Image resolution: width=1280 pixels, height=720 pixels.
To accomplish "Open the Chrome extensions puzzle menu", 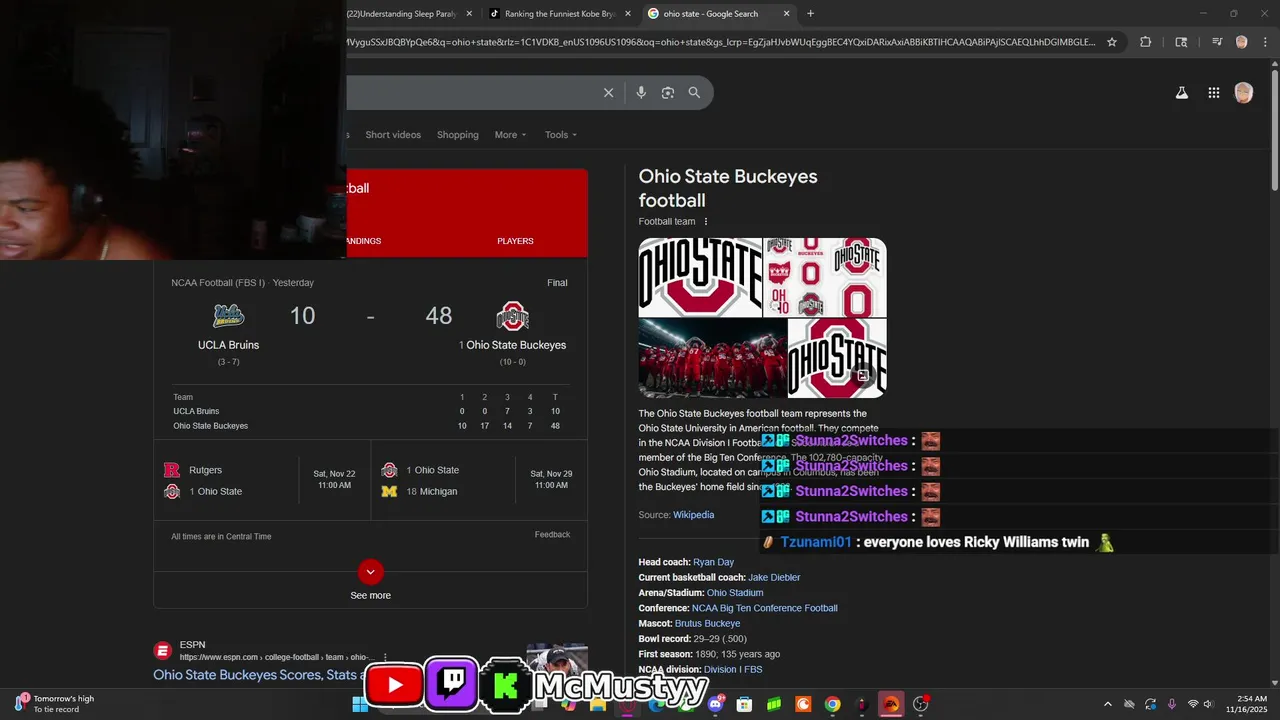I will 1145,42.
